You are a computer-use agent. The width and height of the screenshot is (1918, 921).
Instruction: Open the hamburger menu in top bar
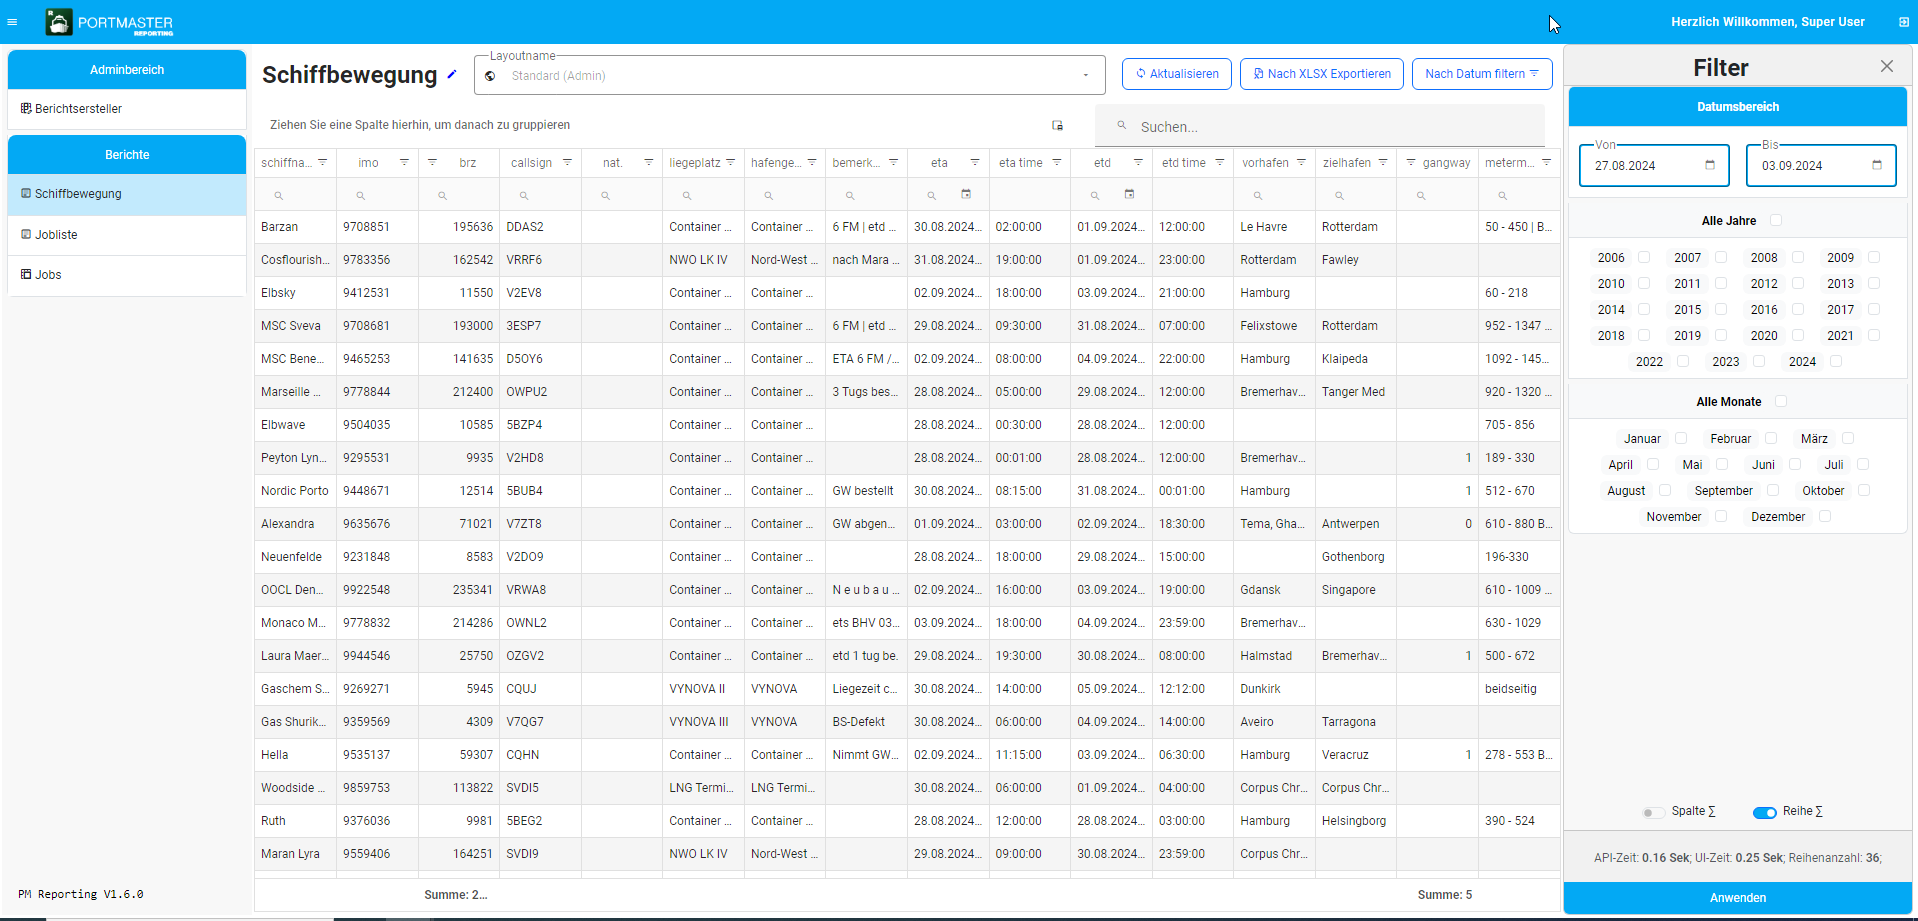tap(12, 22)
